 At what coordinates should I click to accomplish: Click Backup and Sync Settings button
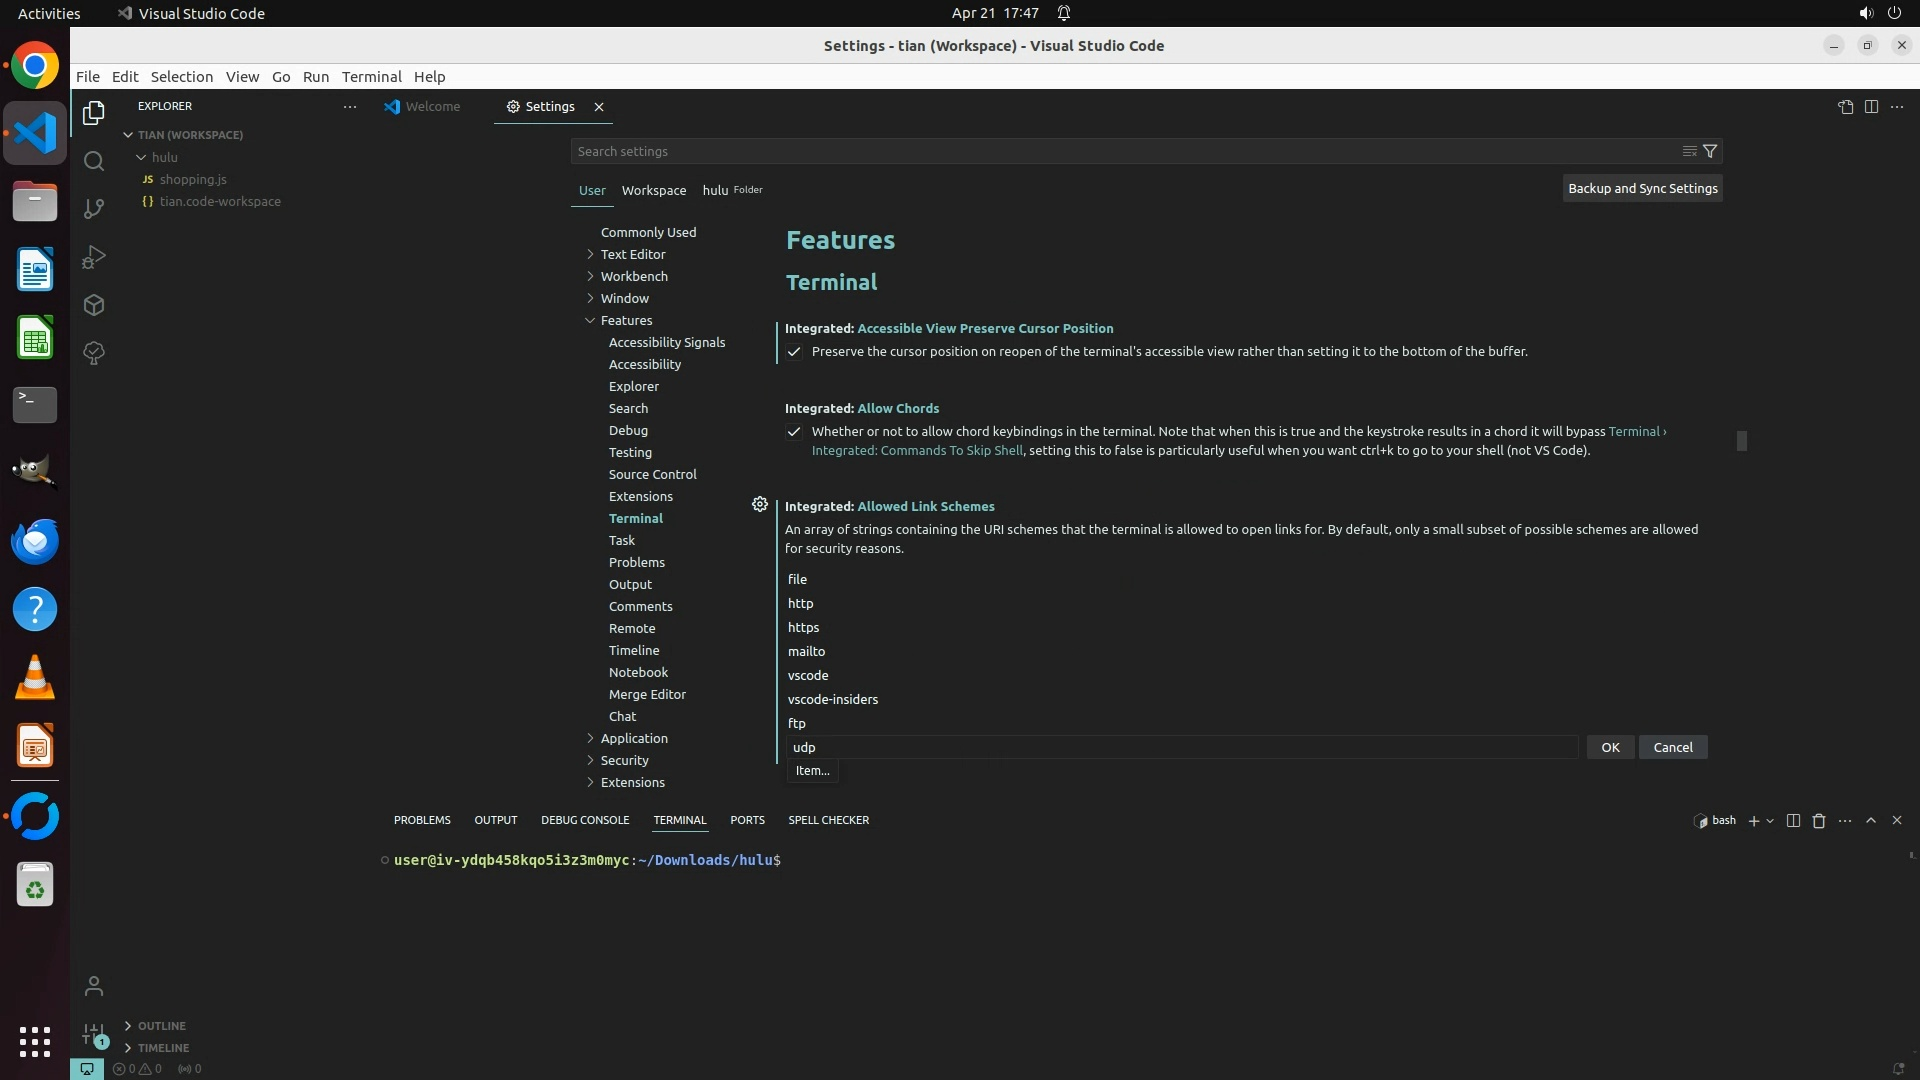[1642, 188]
